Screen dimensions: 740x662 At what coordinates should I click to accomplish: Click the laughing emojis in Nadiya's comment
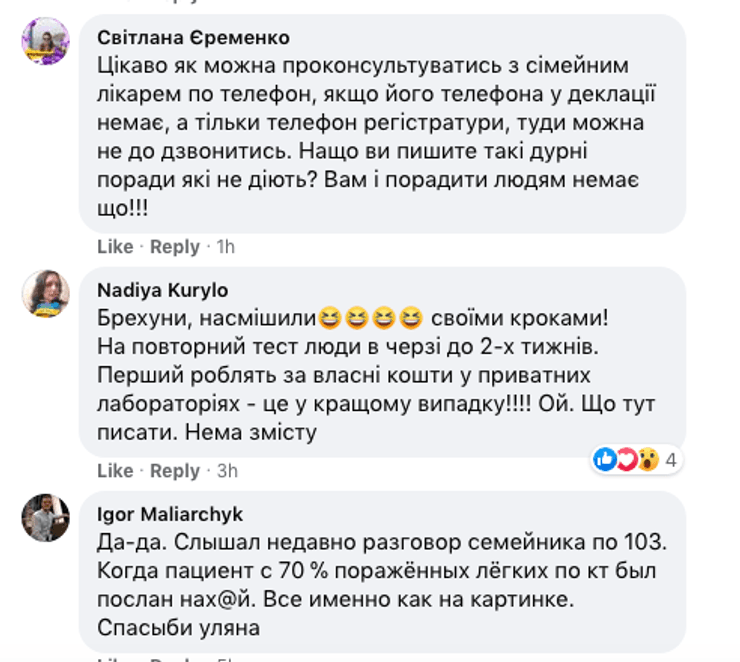[370, 319]
